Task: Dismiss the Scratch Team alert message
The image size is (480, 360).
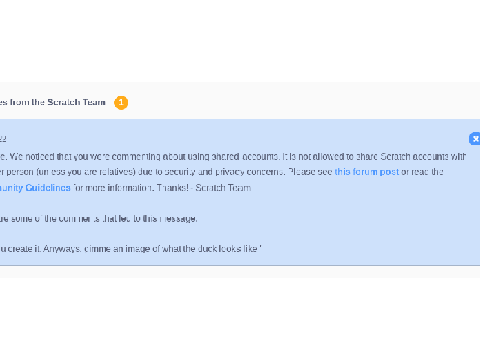Action: (x=475, y=138)
